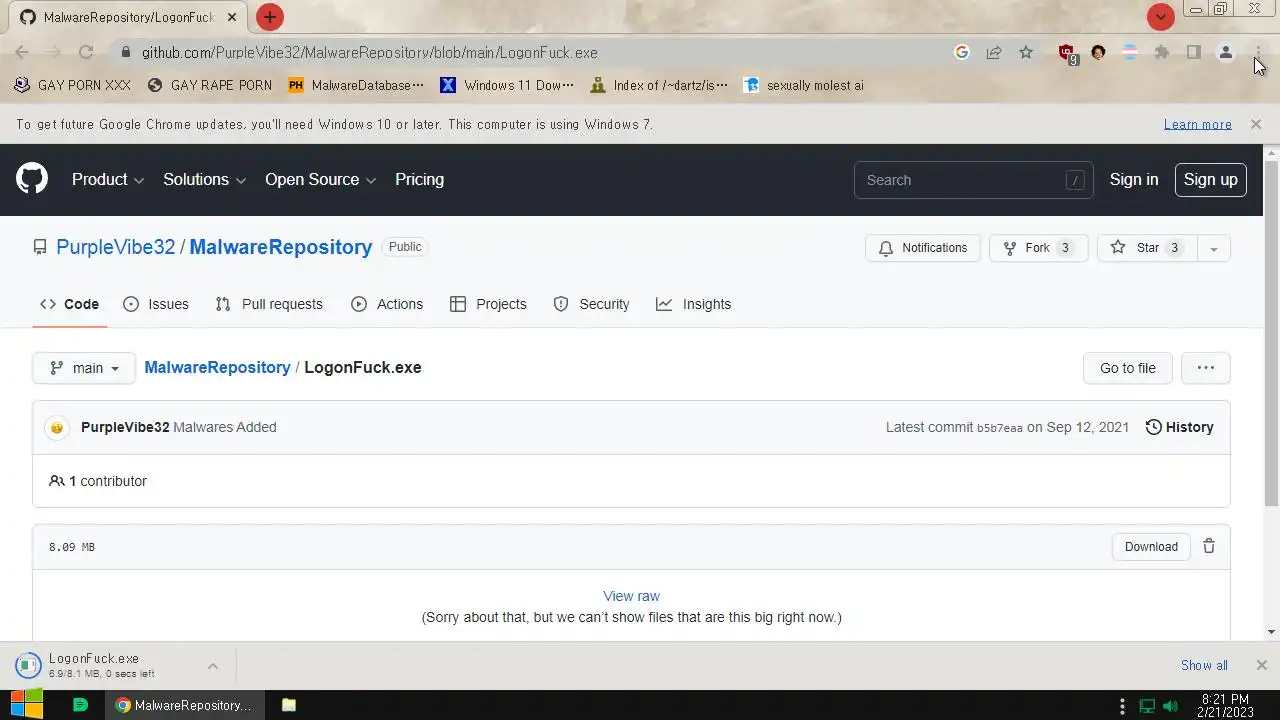
Task: Click the View raw link
Action: 631,596
